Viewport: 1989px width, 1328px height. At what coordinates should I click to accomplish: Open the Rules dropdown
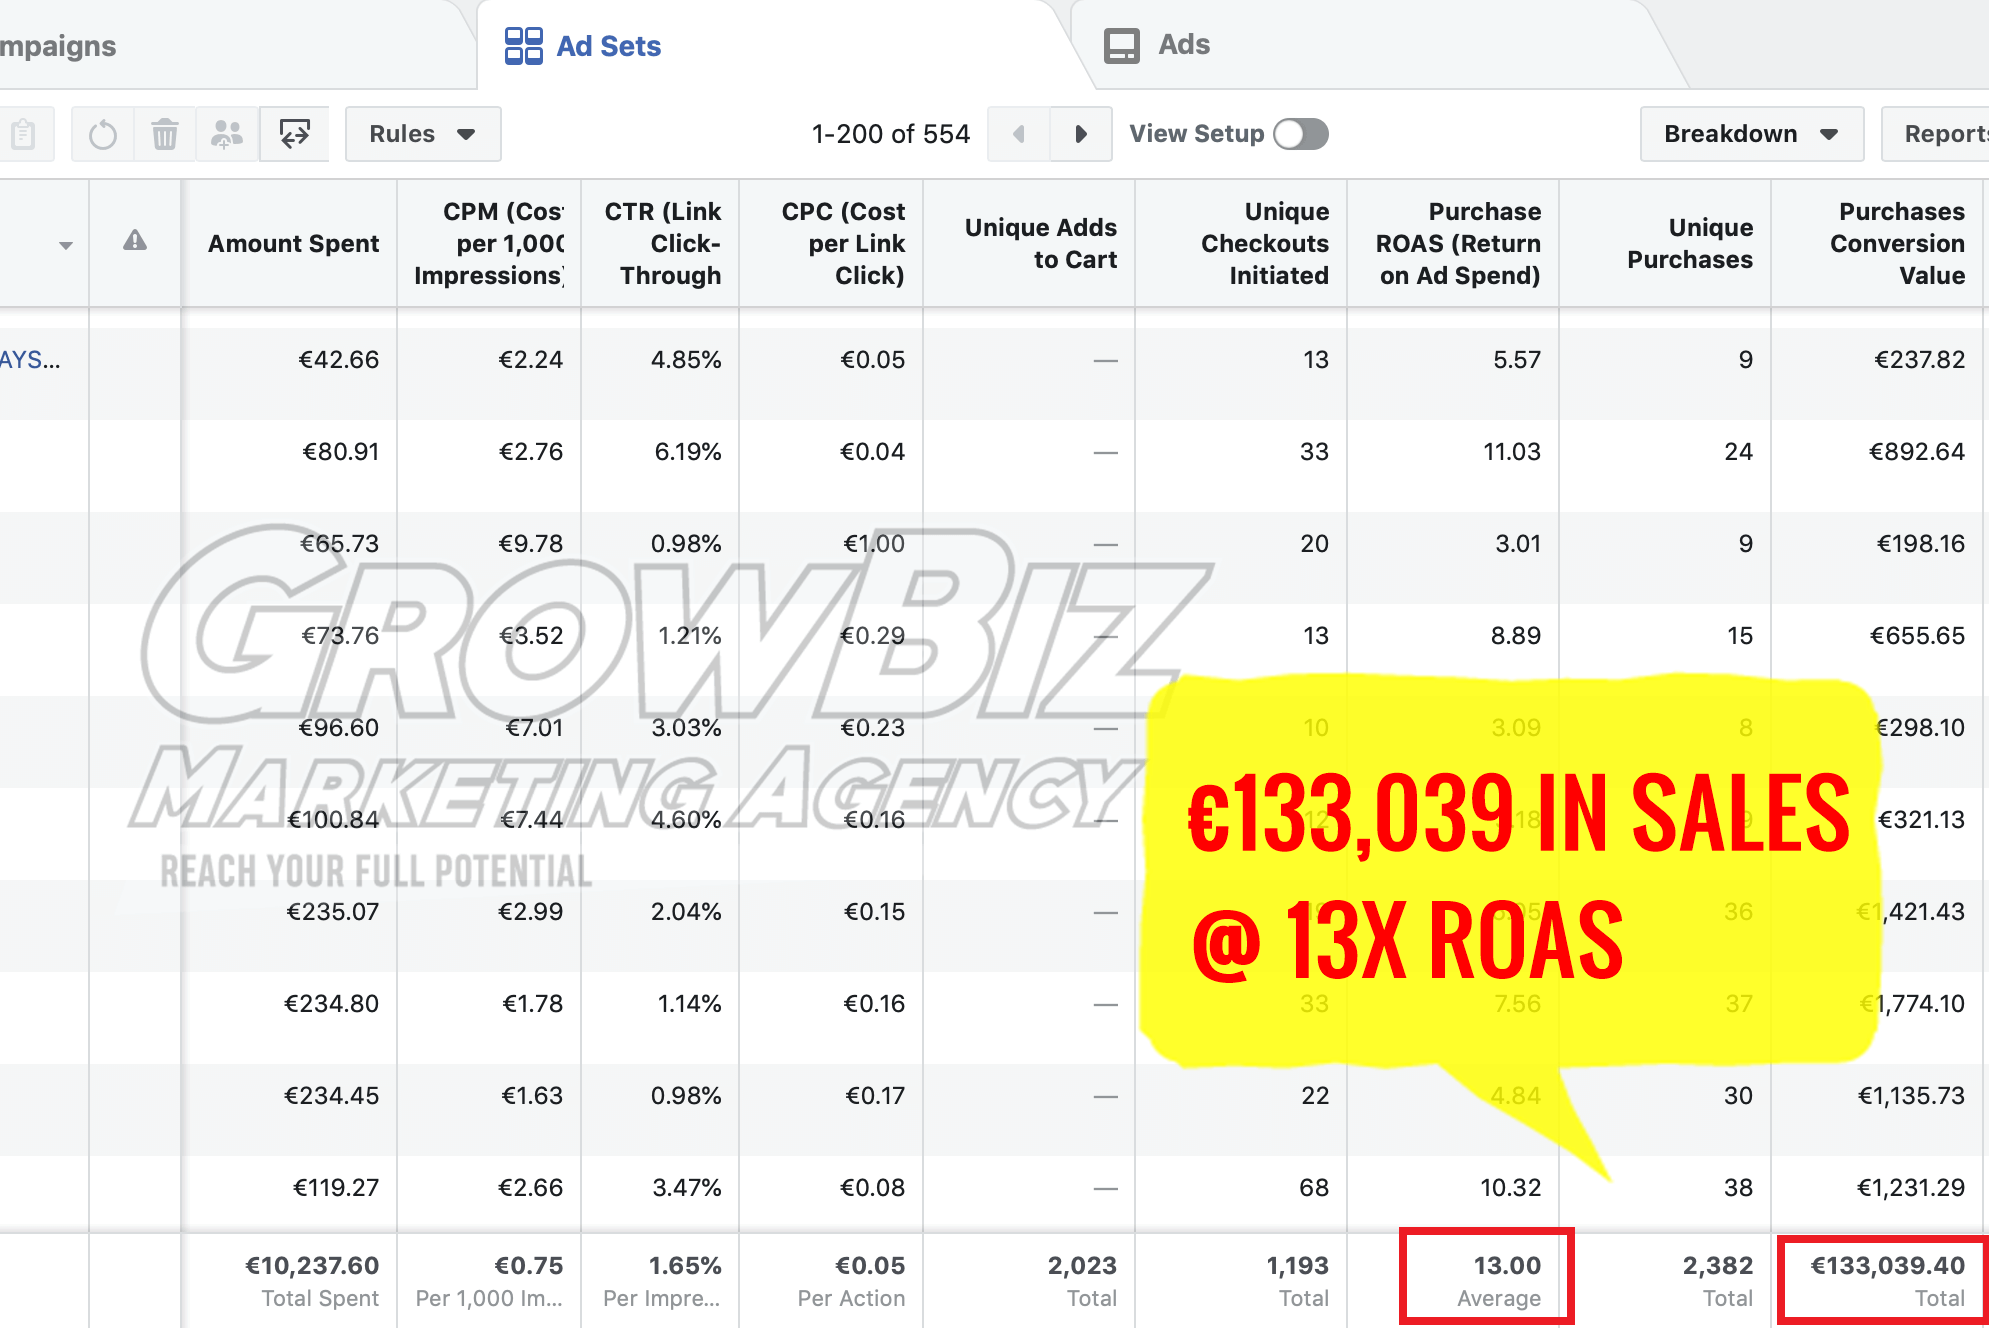pyautogui.click(x=422, y=134)
